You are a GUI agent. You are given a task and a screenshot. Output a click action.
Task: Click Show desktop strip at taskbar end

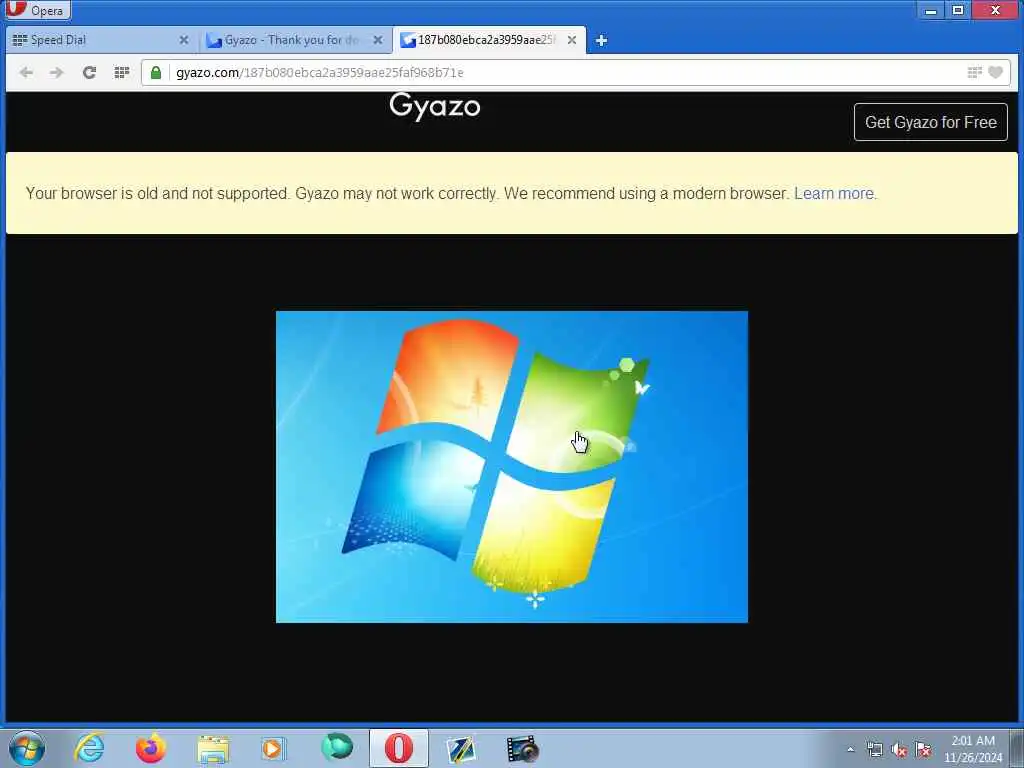1016,748
